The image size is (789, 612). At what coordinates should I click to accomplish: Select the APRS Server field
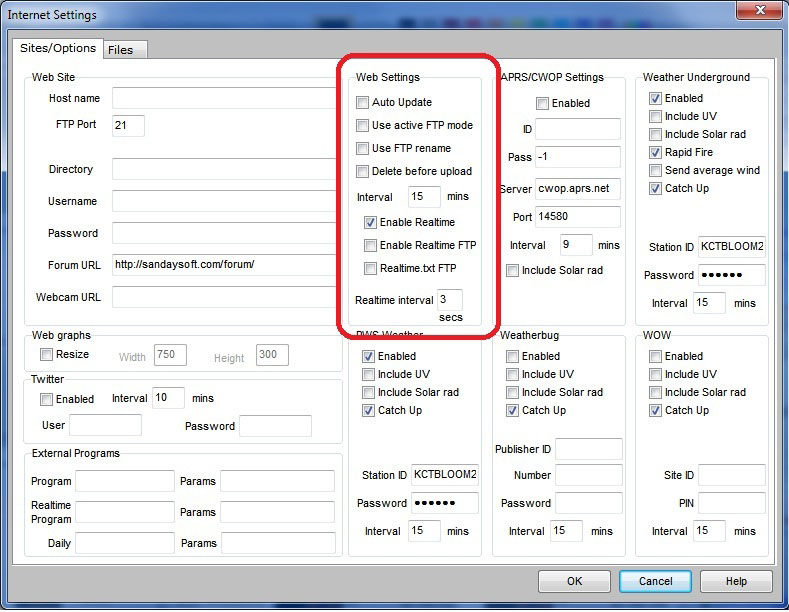(577, 189)
